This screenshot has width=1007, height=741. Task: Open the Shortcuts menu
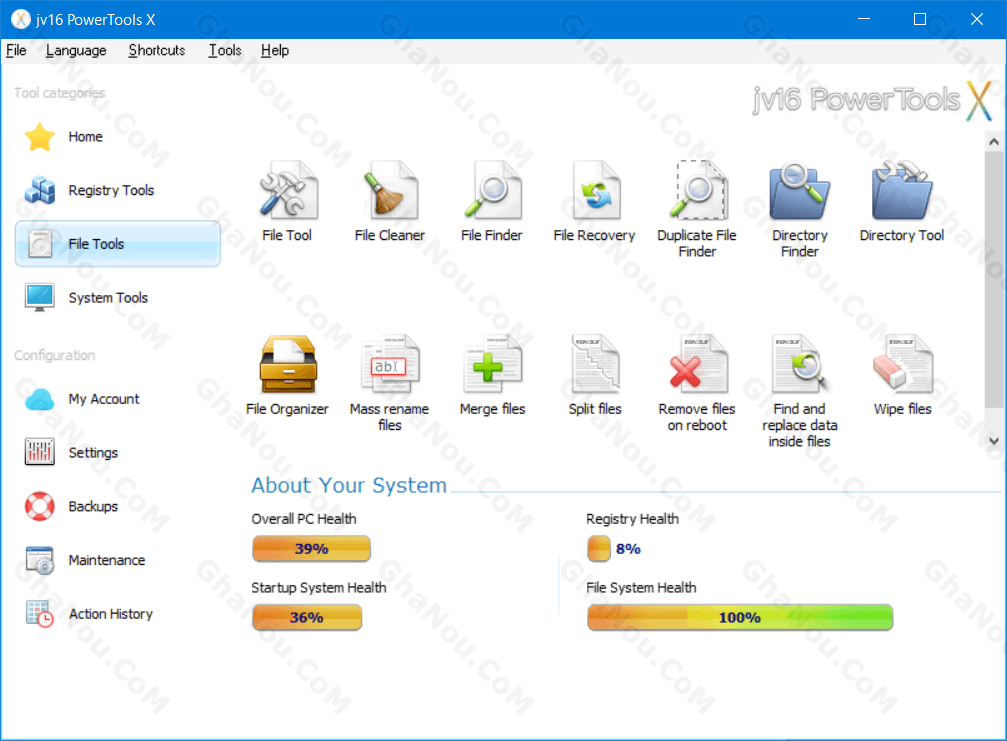(157, 50)
